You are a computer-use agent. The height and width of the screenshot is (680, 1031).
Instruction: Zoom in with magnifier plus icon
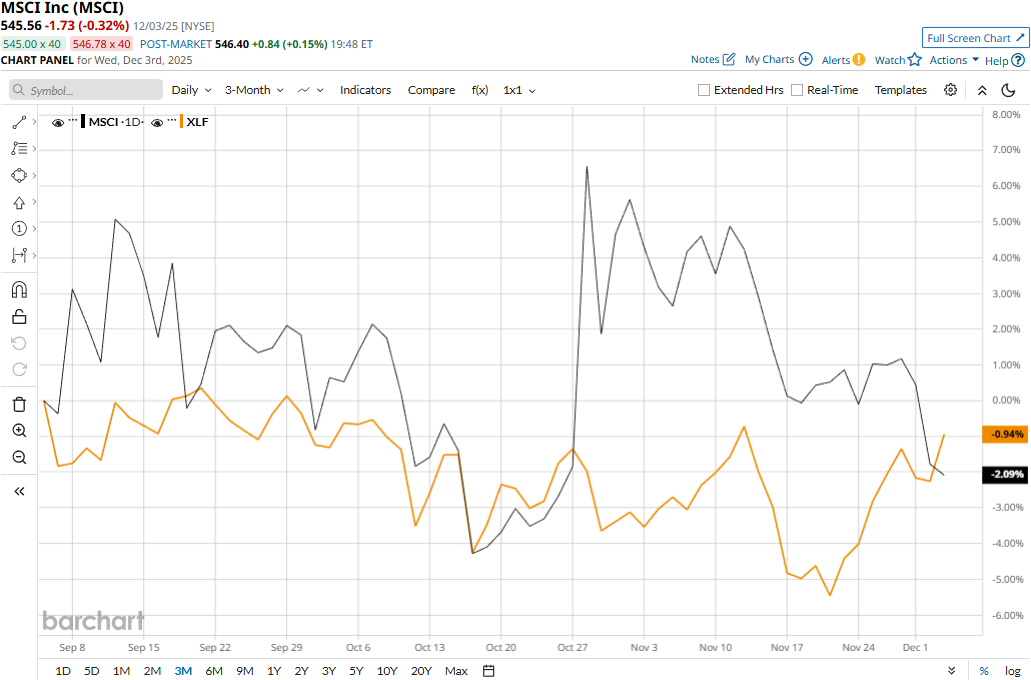19,431
